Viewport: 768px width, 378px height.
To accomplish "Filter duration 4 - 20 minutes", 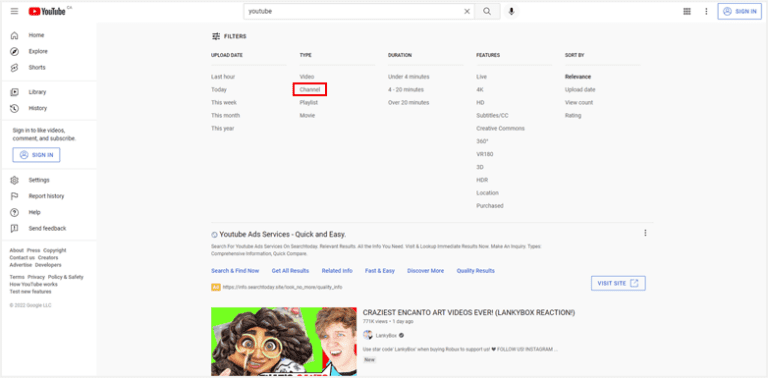I will click(x=406, y=90).
